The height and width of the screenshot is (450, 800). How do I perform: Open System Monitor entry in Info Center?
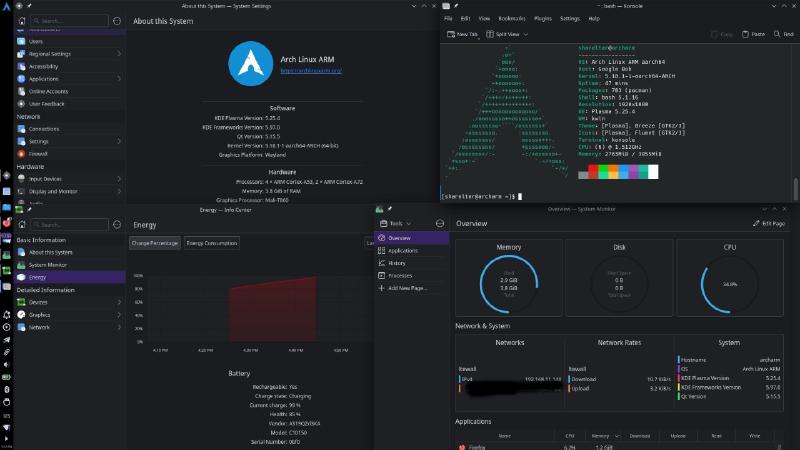69,265
